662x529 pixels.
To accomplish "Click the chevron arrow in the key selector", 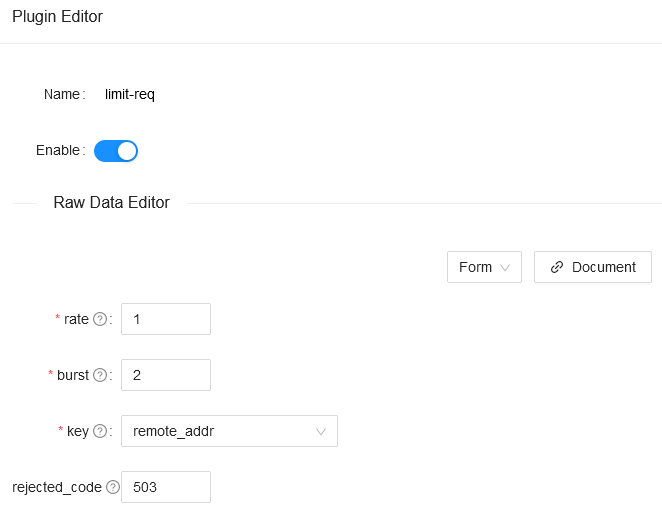I will coord(321,432).
